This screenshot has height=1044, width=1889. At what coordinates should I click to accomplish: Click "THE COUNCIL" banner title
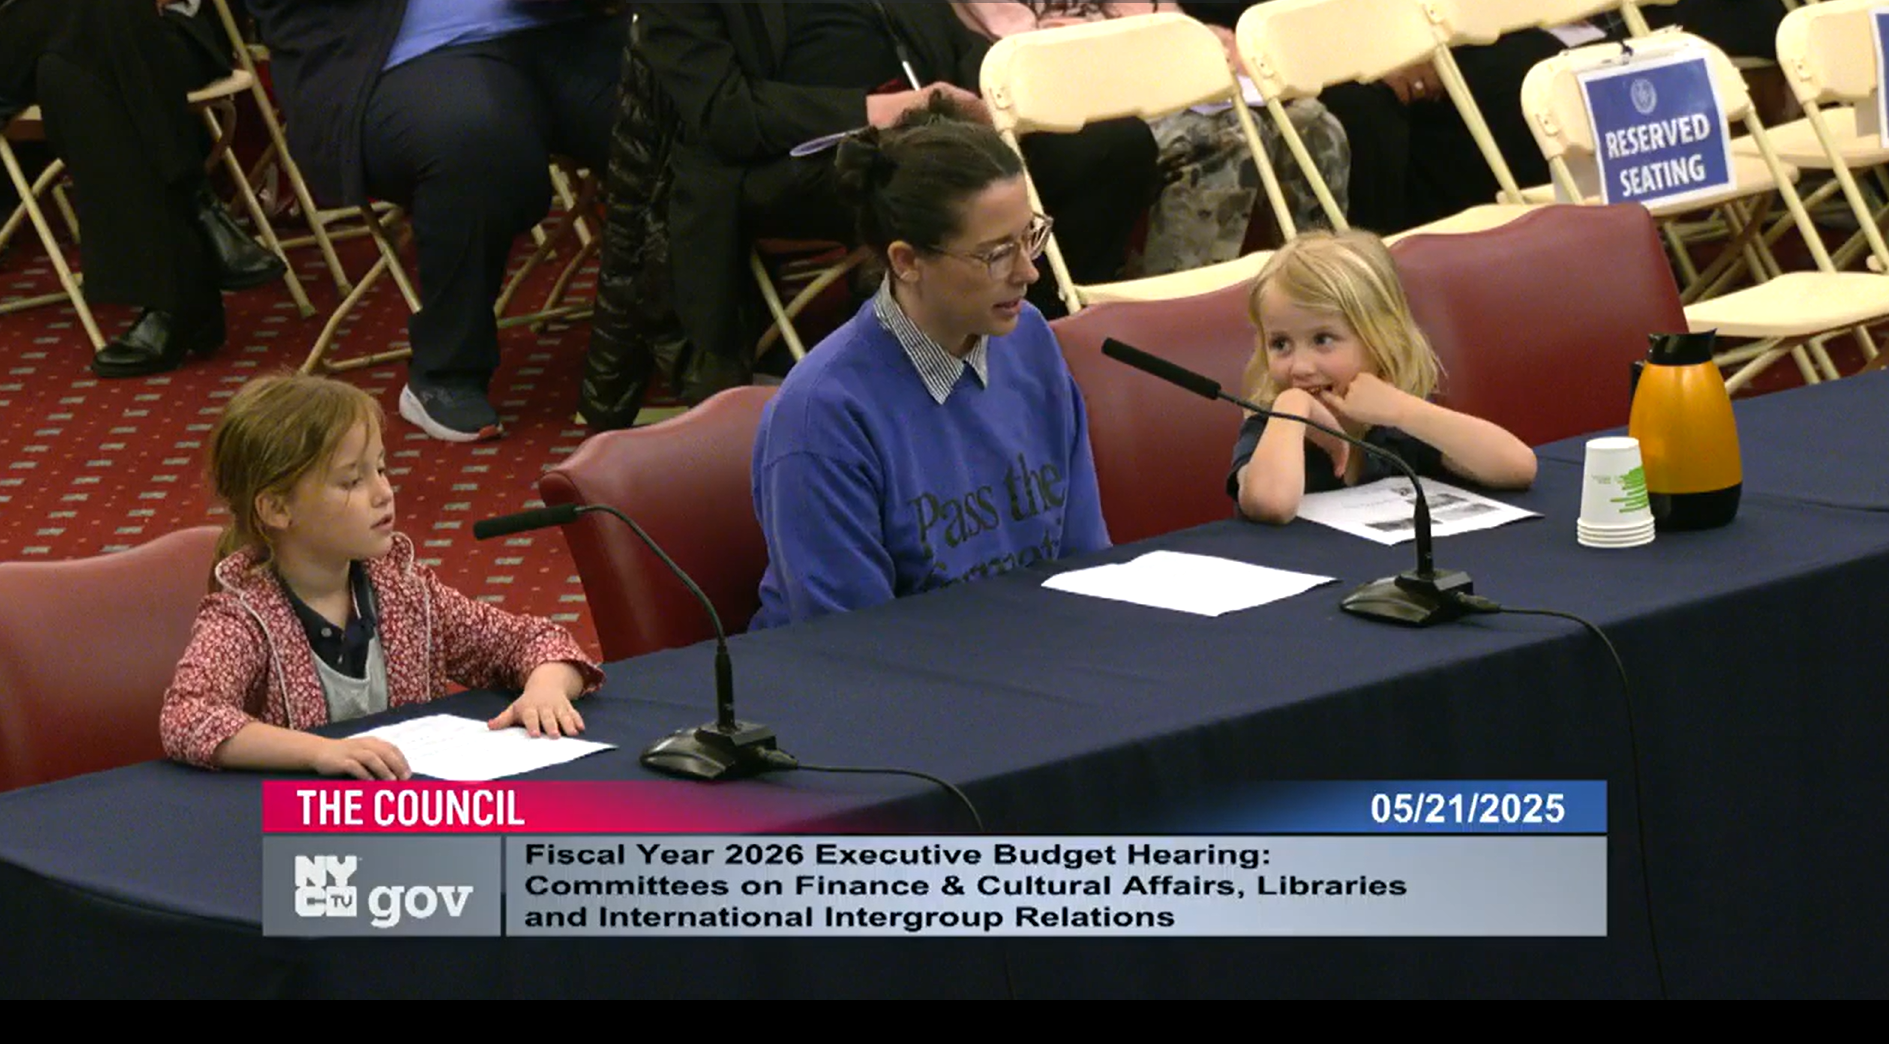tap(410, 808)
